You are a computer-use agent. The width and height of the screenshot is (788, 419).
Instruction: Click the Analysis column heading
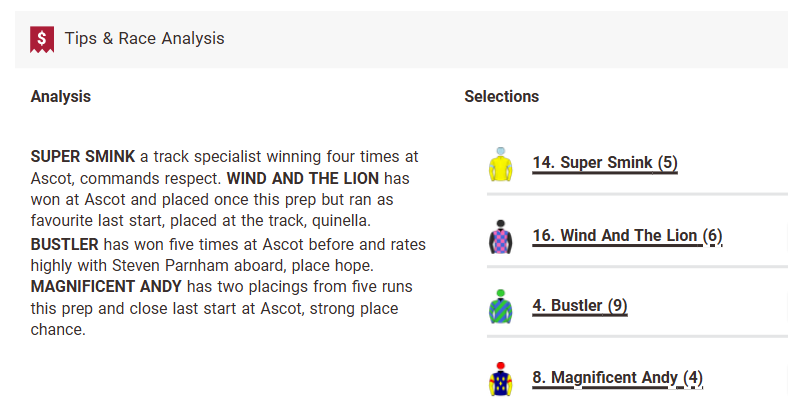pyautogui.click(x=61, y=97)
